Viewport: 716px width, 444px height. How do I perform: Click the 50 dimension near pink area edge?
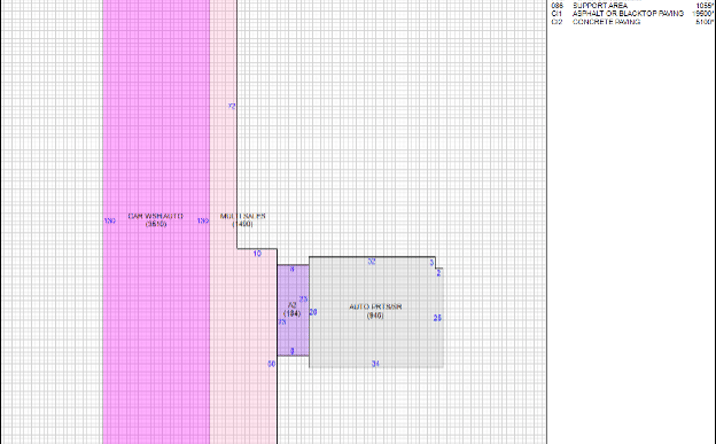tap(271, 364)
